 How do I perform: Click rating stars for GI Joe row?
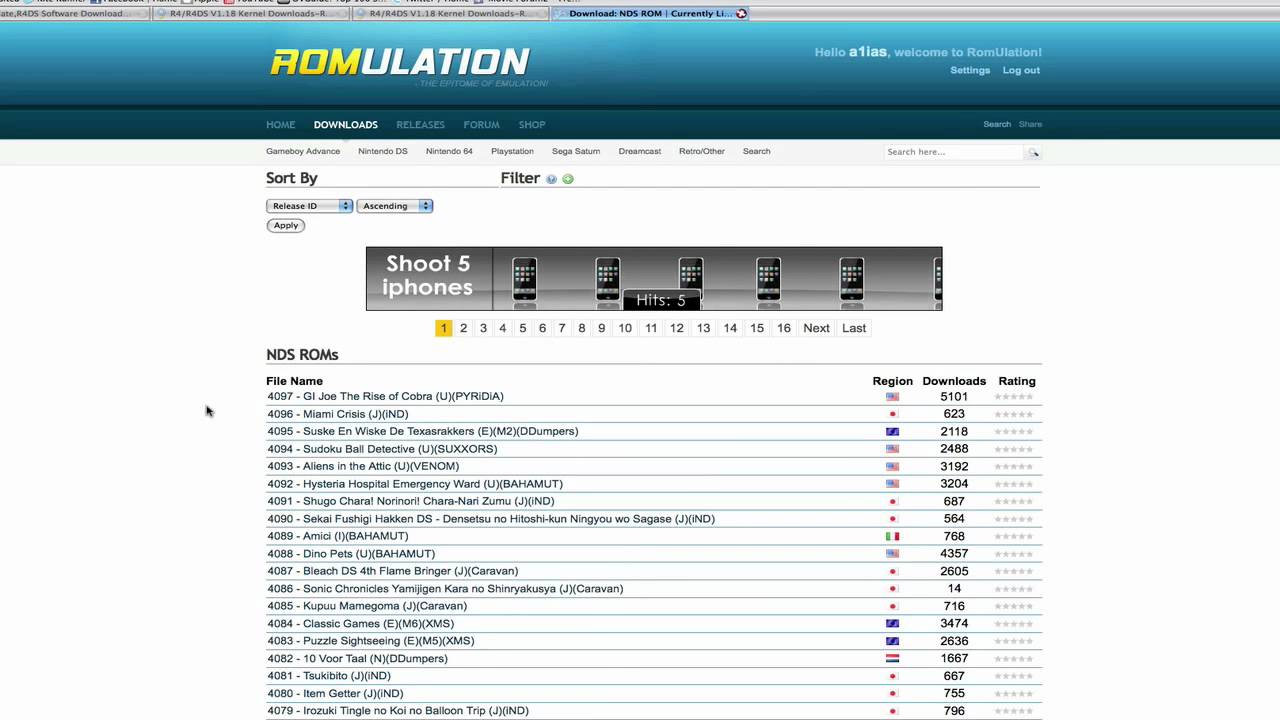click(x=1014, y=397)
